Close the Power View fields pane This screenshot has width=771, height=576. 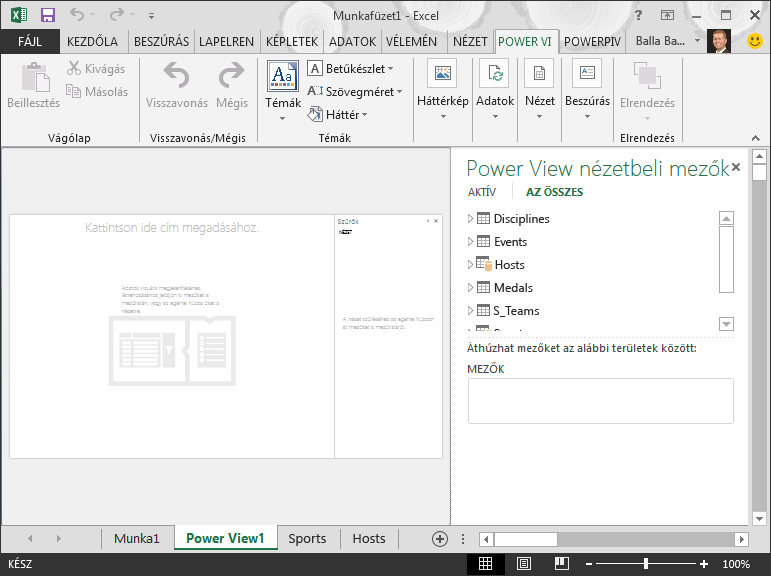tap(736, 167)
